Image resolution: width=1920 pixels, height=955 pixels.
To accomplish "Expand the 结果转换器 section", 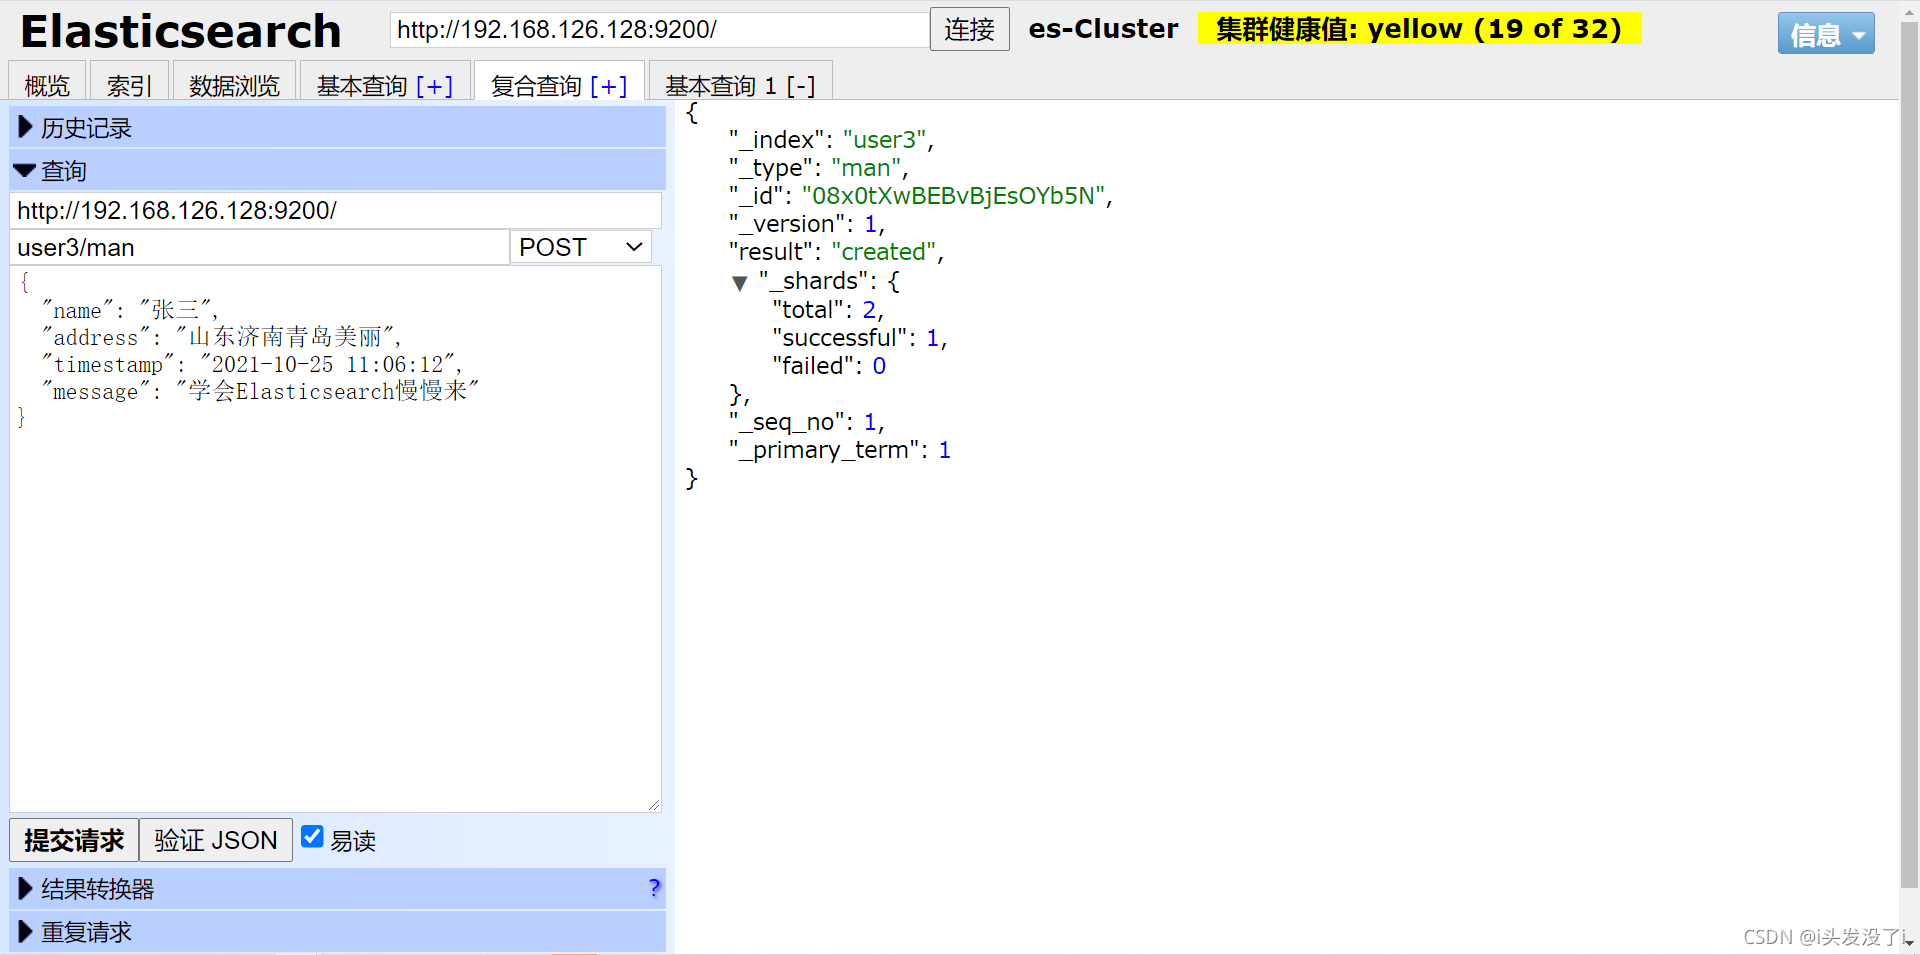I will (x=337, y=888).
